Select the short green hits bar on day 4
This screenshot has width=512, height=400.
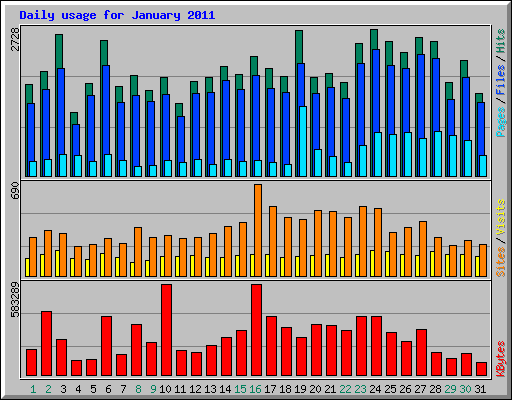(x=74, y=118)
